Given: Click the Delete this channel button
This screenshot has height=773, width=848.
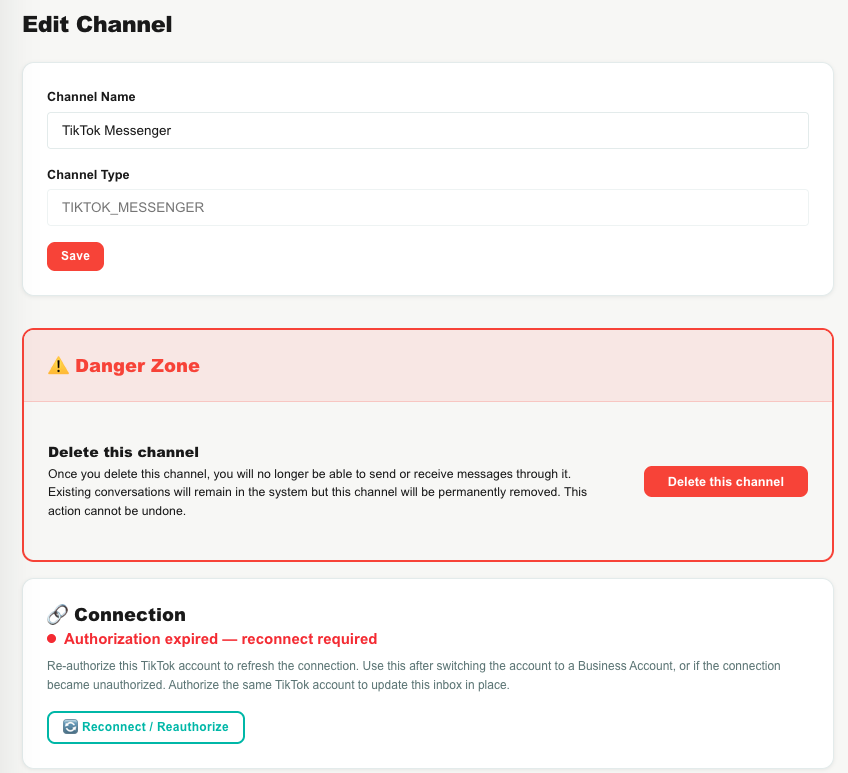Looking at the screenshot, I should 725,481.
